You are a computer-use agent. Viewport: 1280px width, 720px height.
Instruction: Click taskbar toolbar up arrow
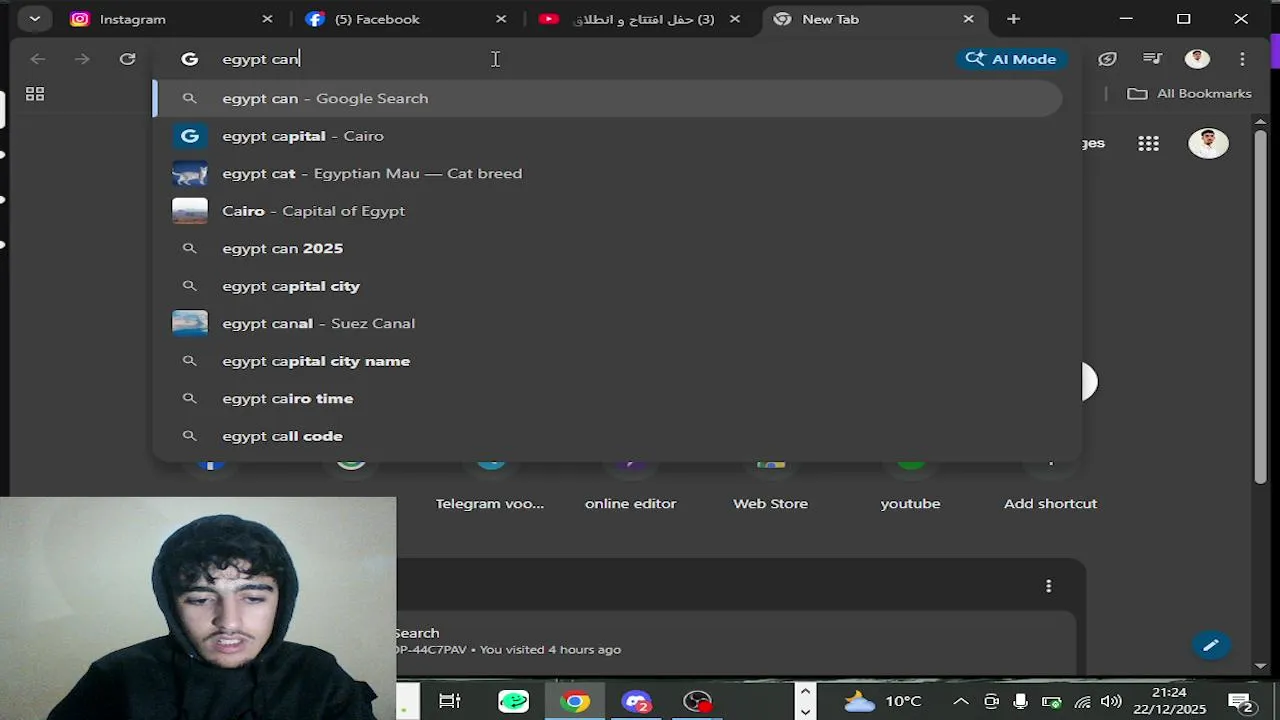click(805, 691)
